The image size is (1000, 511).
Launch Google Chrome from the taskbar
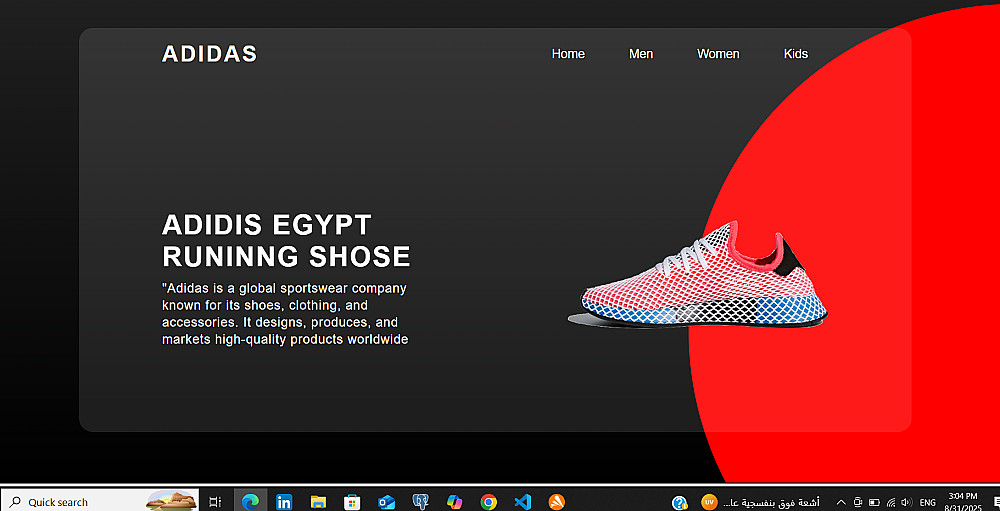pyautogui.click(x=489, y=502)
